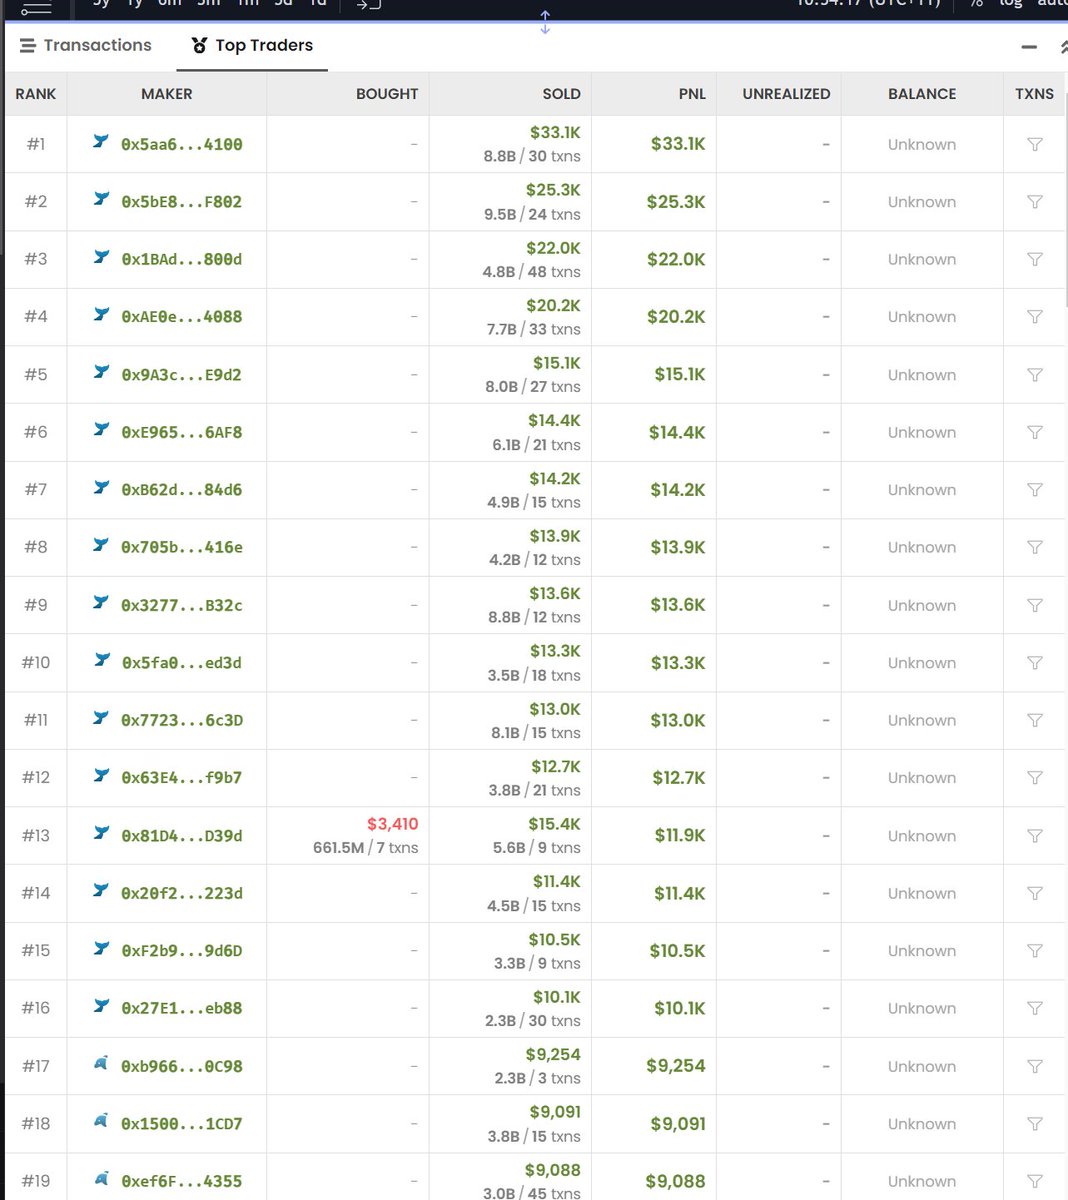This screenshot has height=1200, width=1068.
Task: Minimize the traders panel with dash icon
Action: (x=1028, y=47)
